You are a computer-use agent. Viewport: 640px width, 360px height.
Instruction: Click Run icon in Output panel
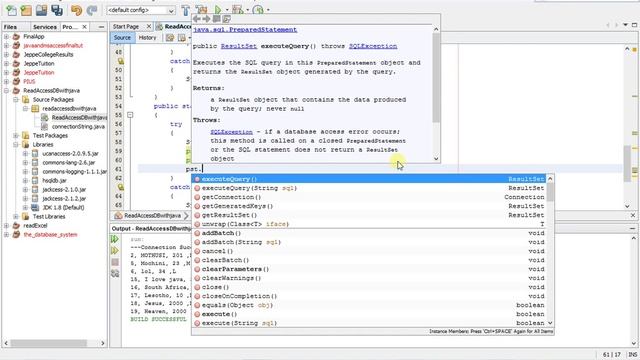point(115,239)
